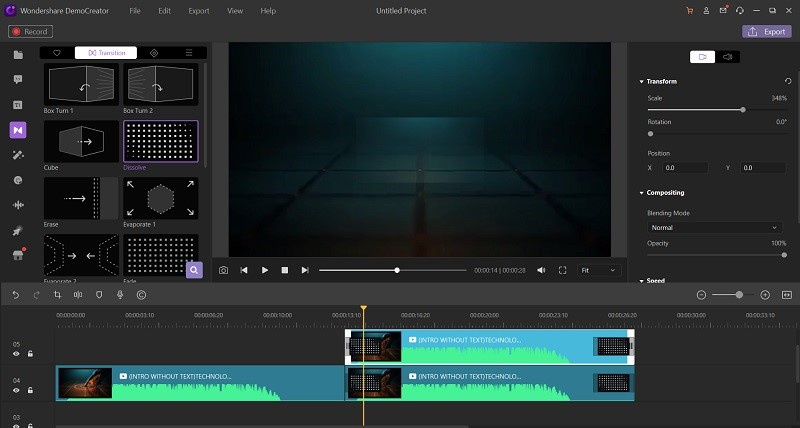This screenshot has width=800, height=428.
Task: Open the Fit zoom dropdown
Action: 598,270
